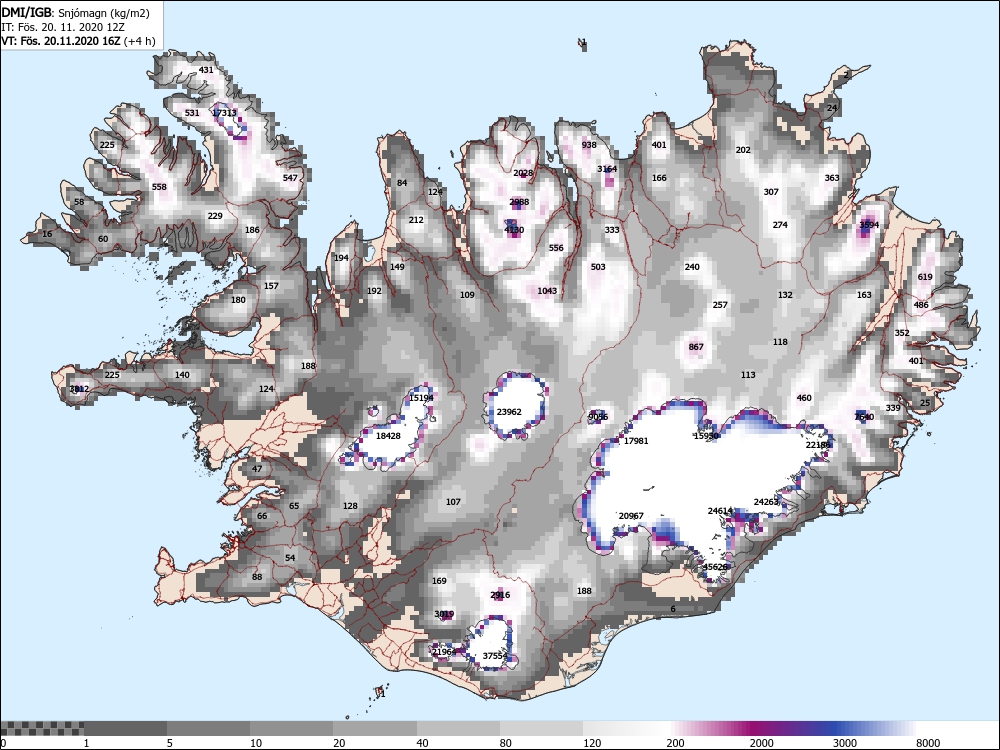The width and height of the screenshot is (1000, 750).
Task: Pick legend swatch between 1 and 5
Action: (x=125, y=728)
